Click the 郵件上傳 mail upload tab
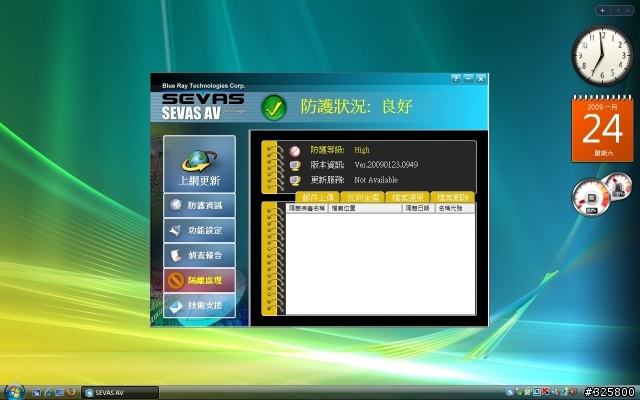 coord(318,197)
